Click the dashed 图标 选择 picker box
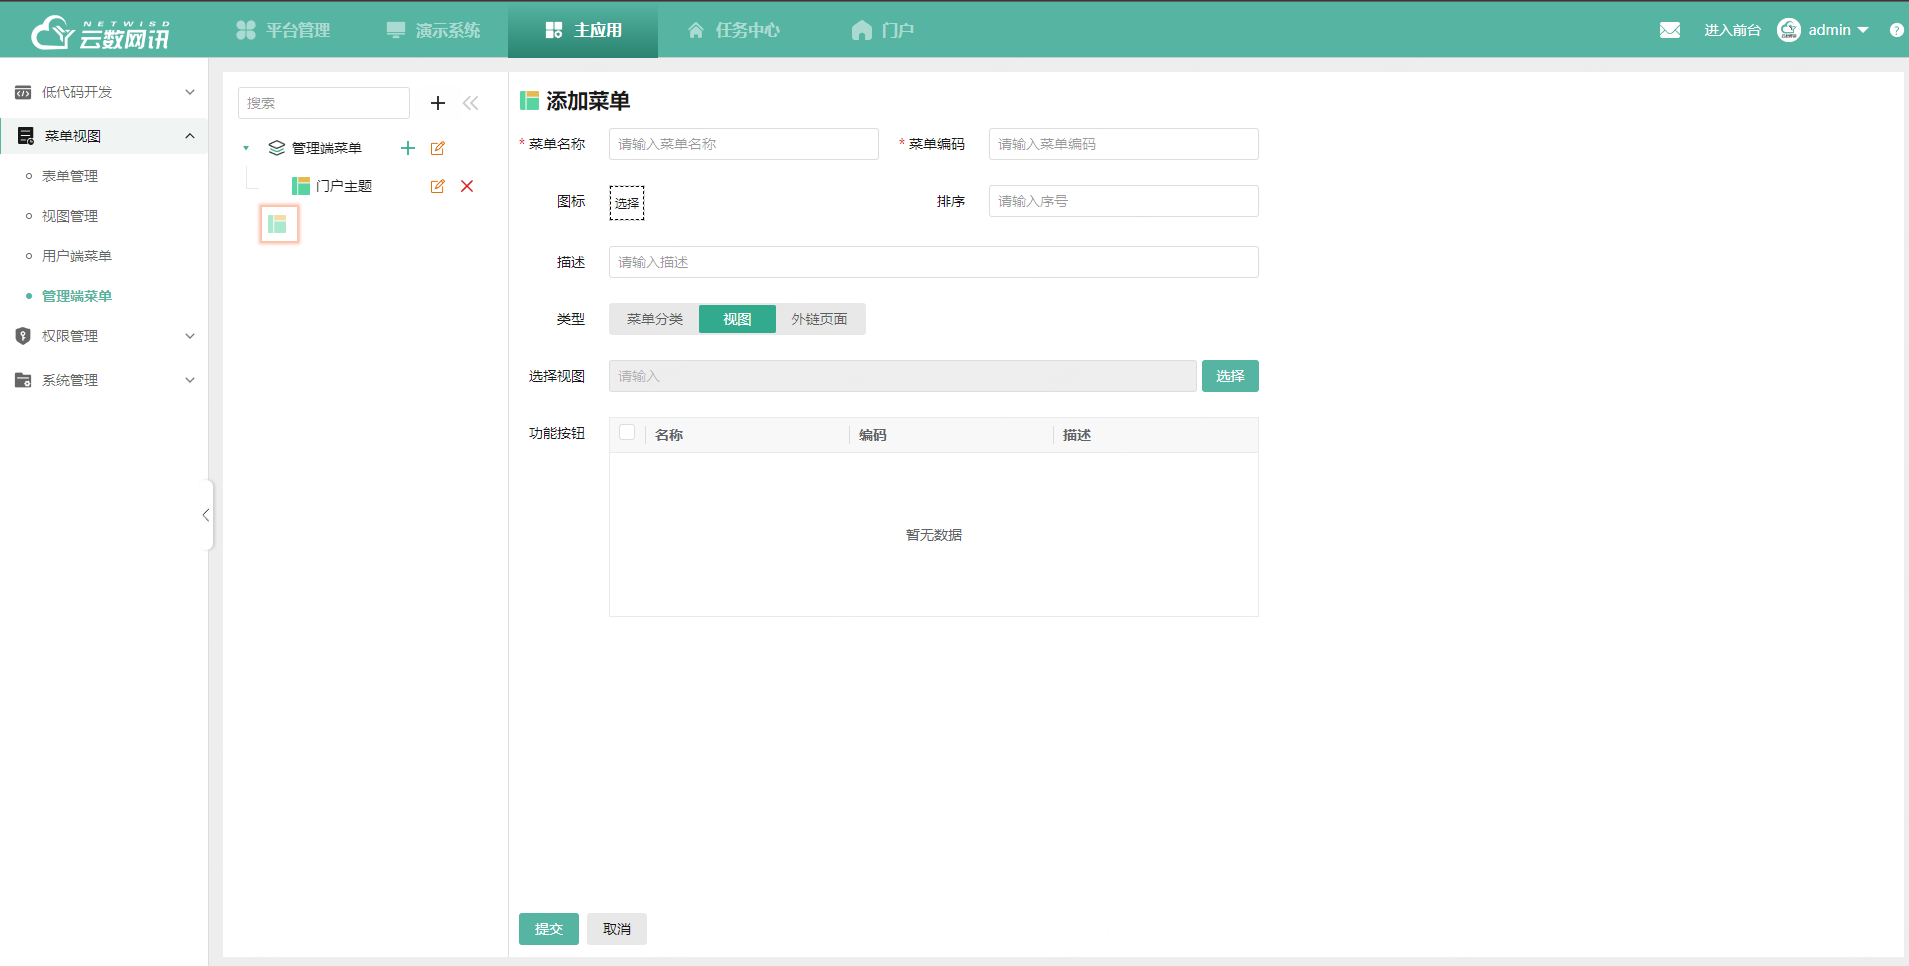Image resolution: width=1909 pixels, height=966 pixels. coord(627,203)
